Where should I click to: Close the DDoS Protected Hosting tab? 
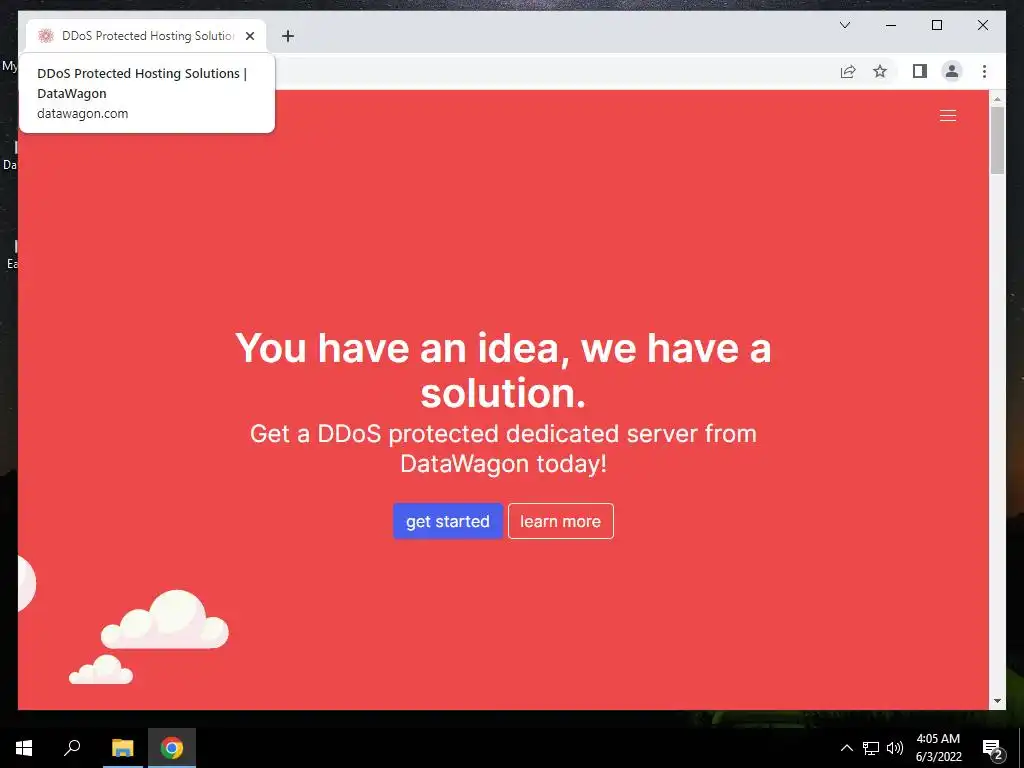[249, 36]
